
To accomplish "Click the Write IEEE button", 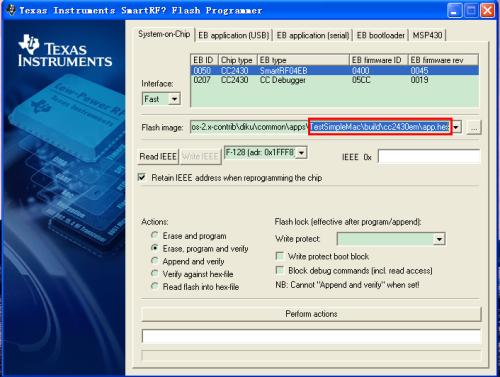I will 200,156.
